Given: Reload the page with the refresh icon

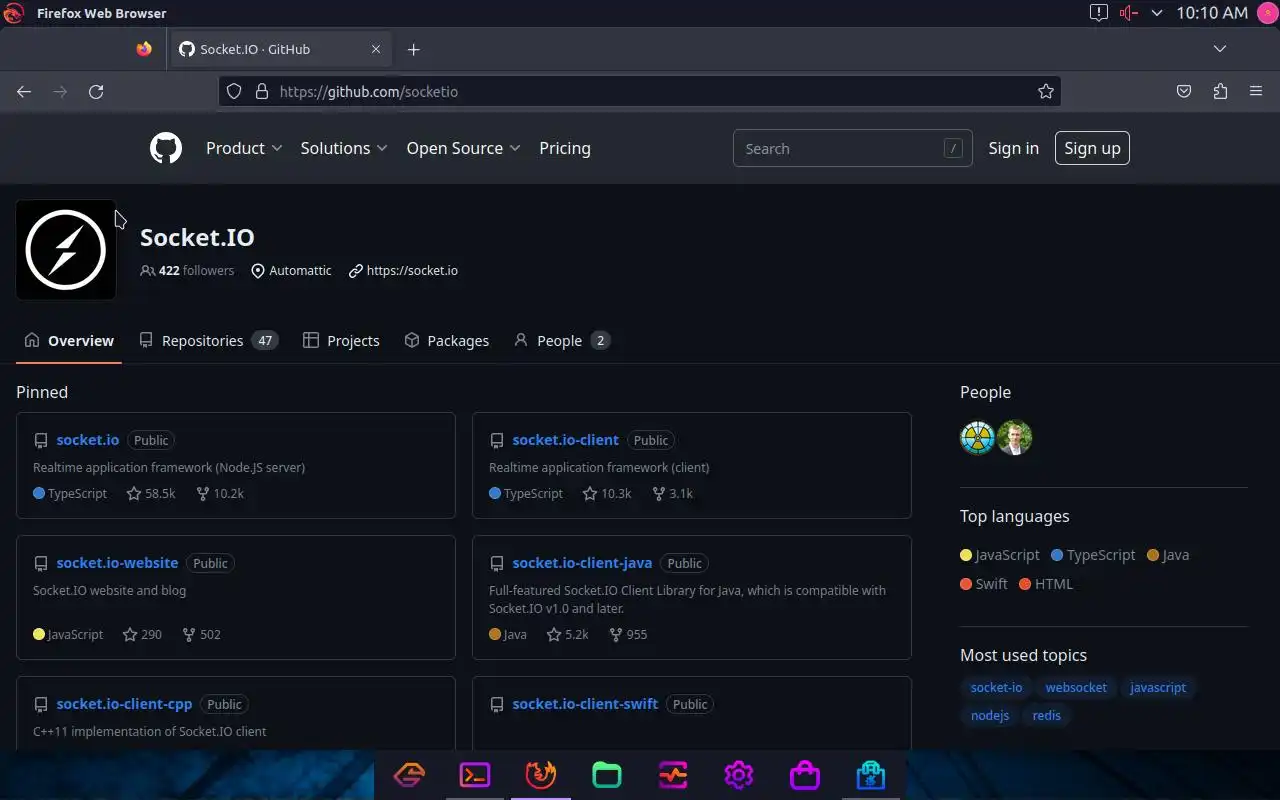Looking at the screenshot, I should [96, 91].
